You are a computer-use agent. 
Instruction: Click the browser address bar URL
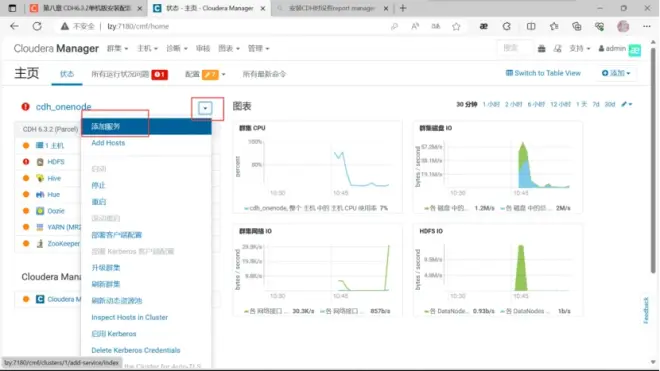click(x=138, y=27)
